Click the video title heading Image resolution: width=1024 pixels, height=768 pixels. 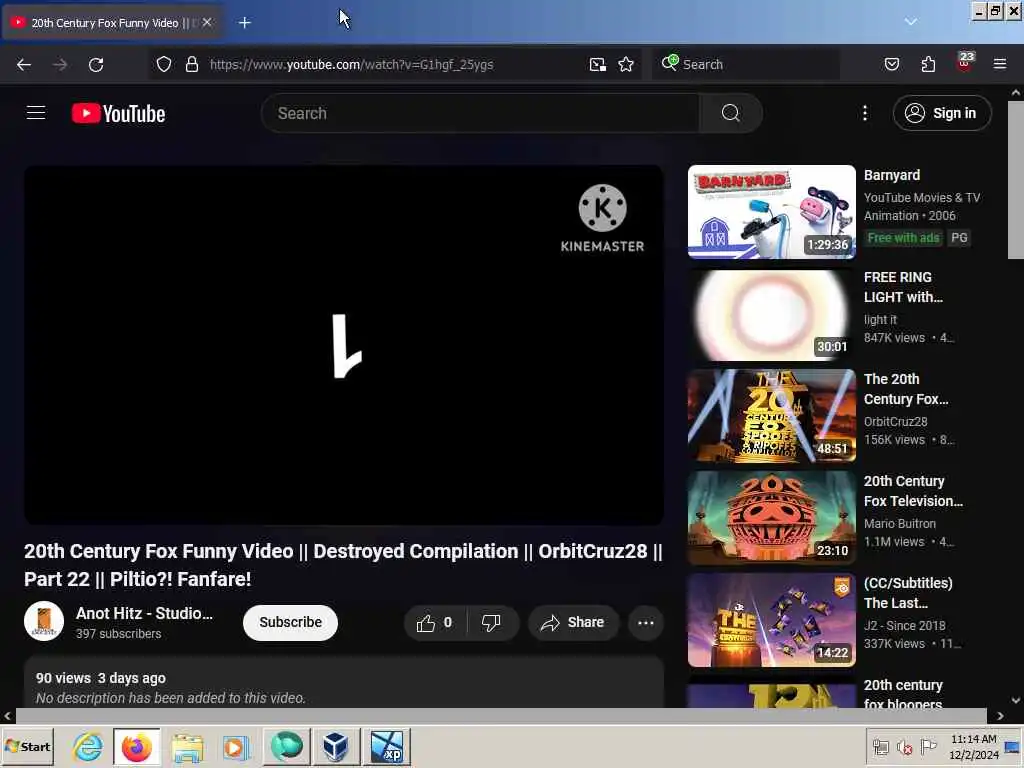[344, 565]
